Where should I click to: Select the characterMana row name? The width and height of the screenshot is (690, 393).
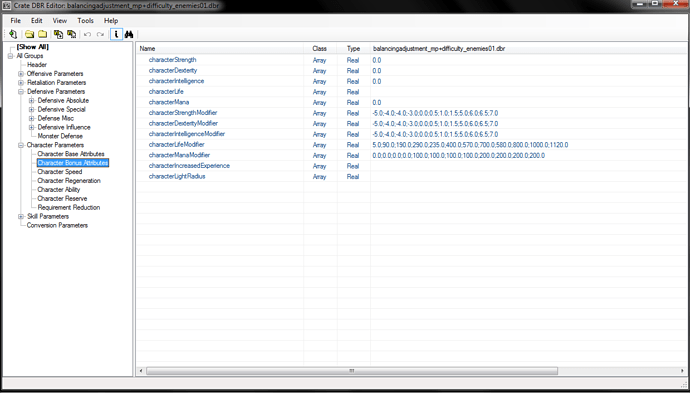click(x=169, y=102)
